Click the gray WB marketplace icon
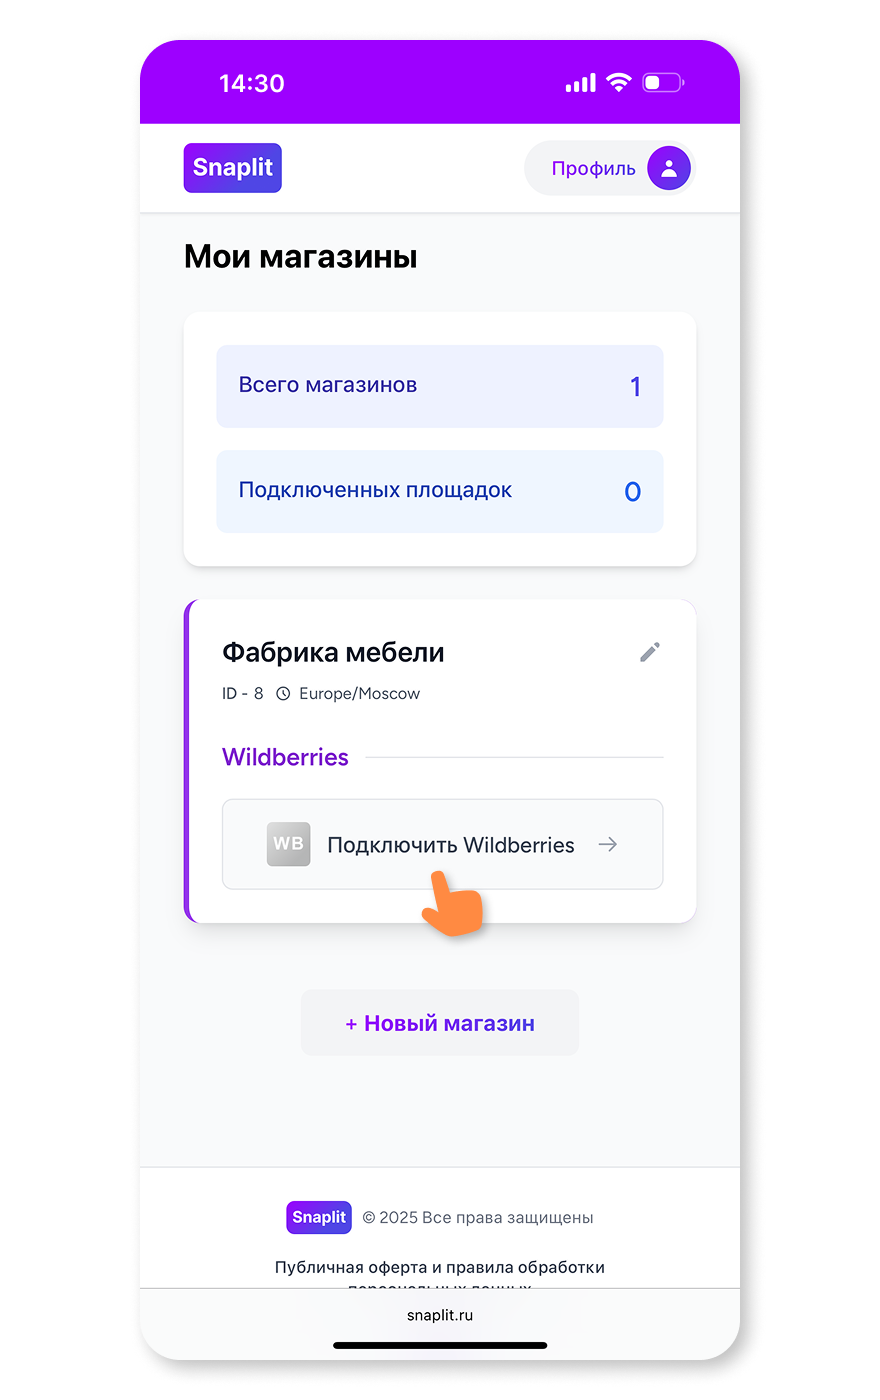 [x=288, y=844]
